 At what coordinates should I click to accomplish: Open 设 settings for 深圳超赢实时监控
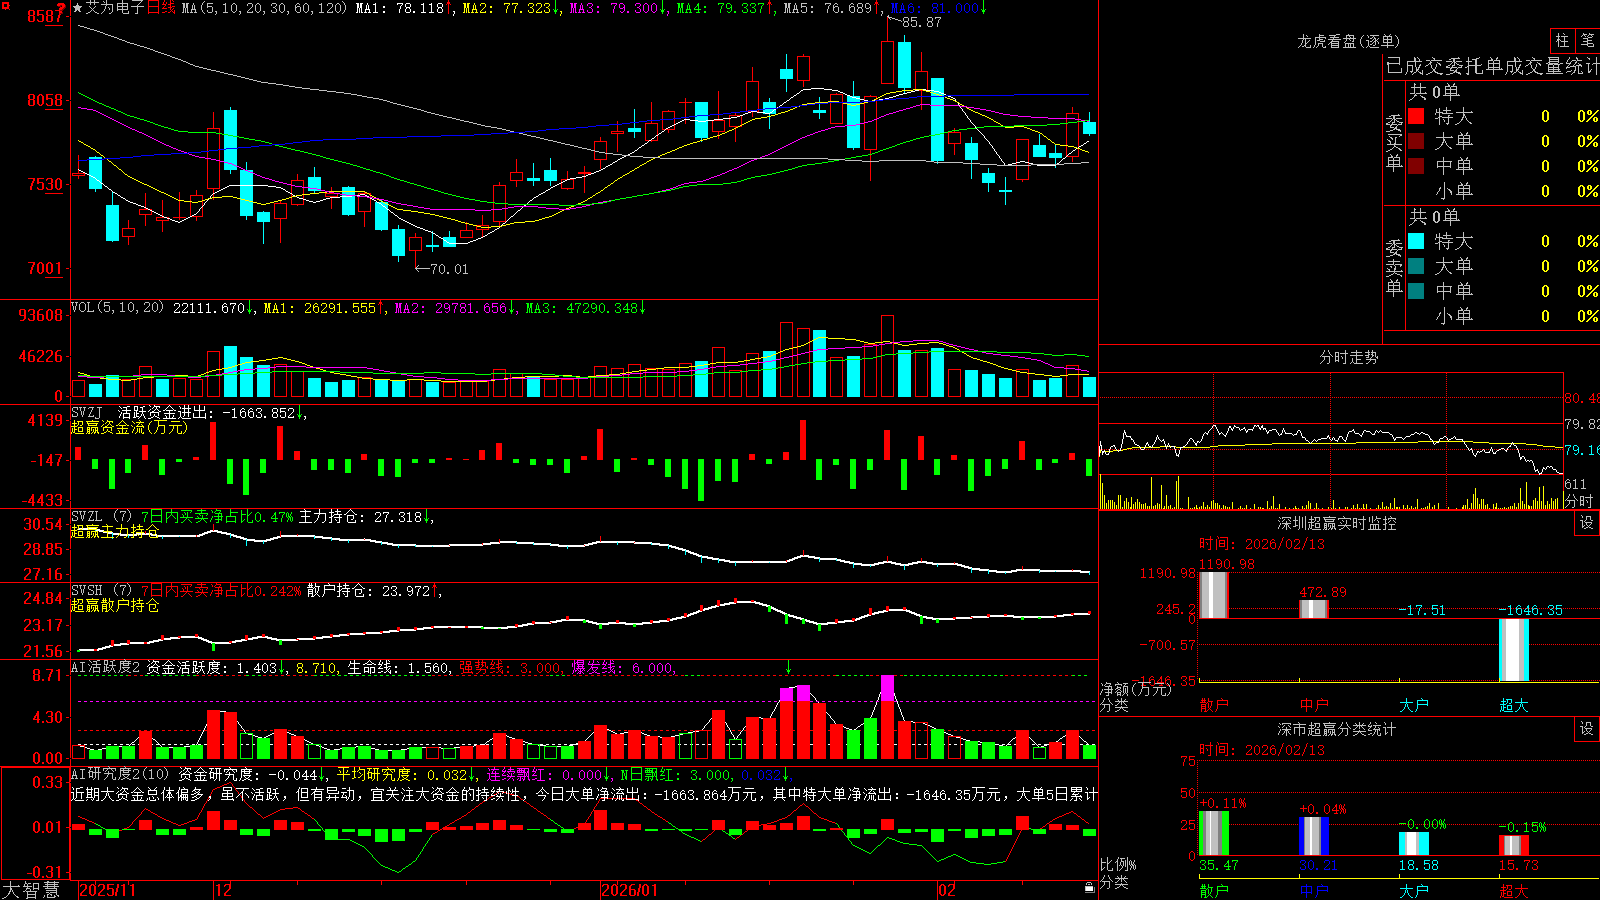1587,523
